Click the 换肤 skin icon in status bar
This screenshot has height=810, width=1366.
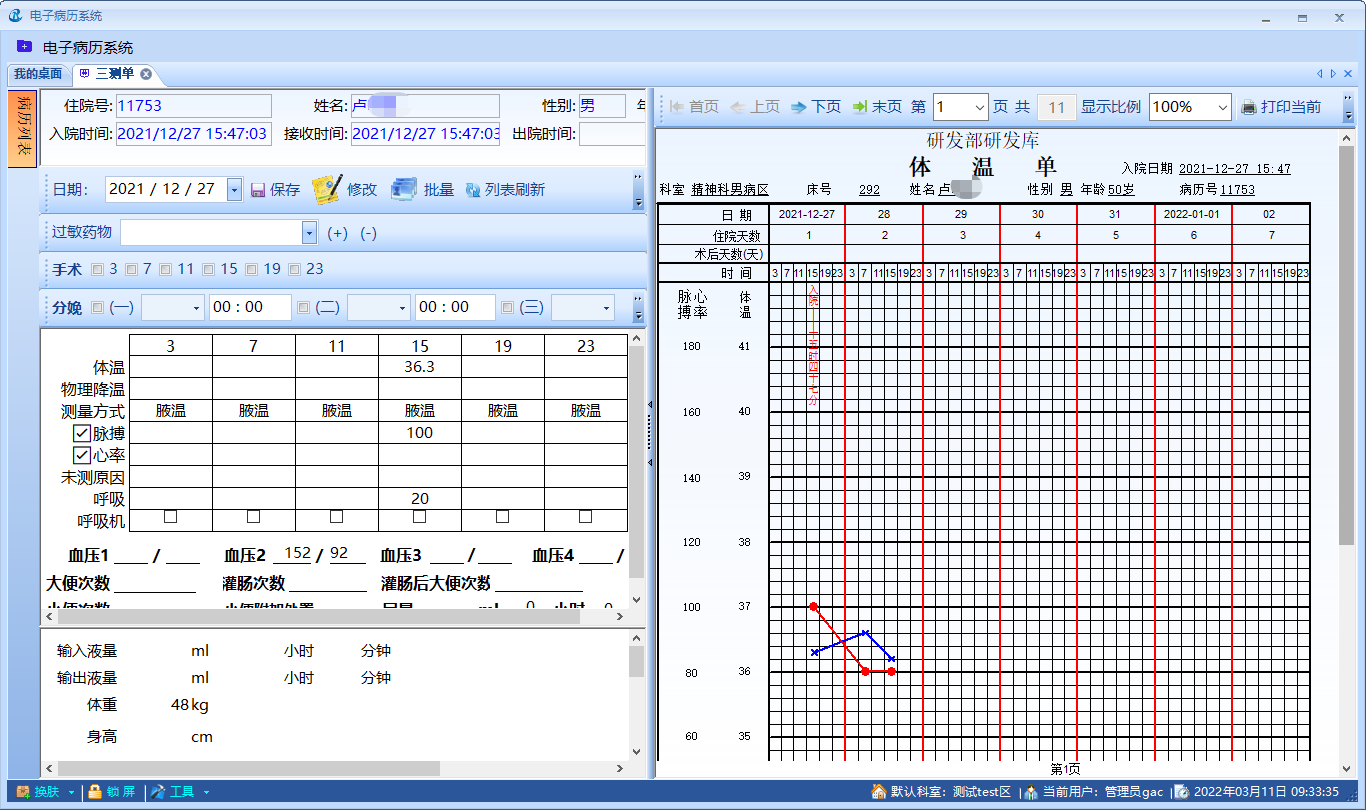point(22,792)
